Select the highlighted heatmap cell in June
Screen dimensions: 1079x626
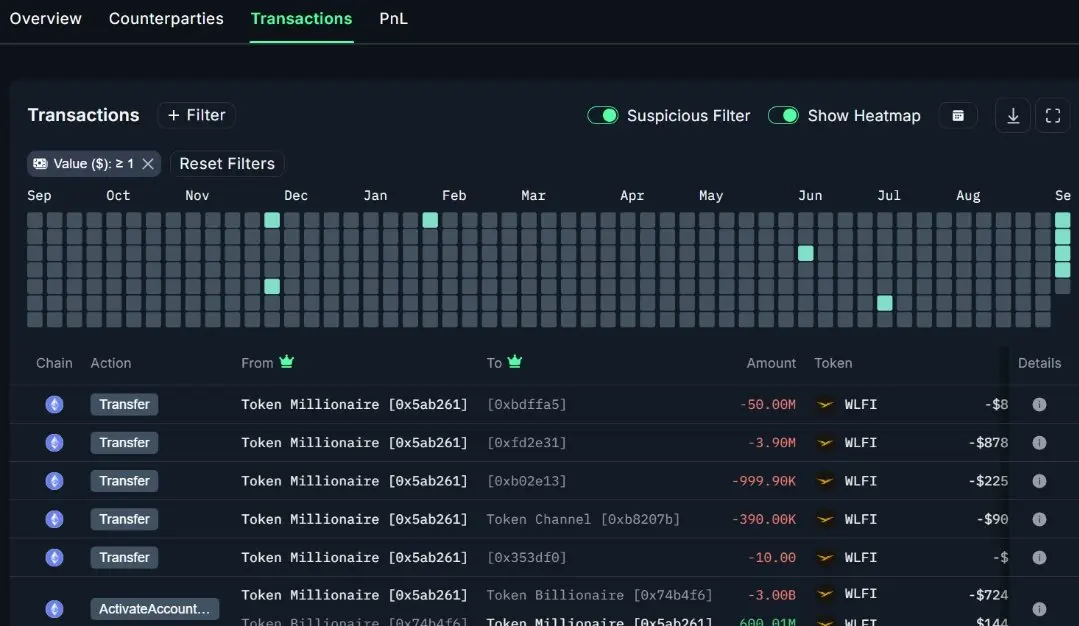point(806,253)
